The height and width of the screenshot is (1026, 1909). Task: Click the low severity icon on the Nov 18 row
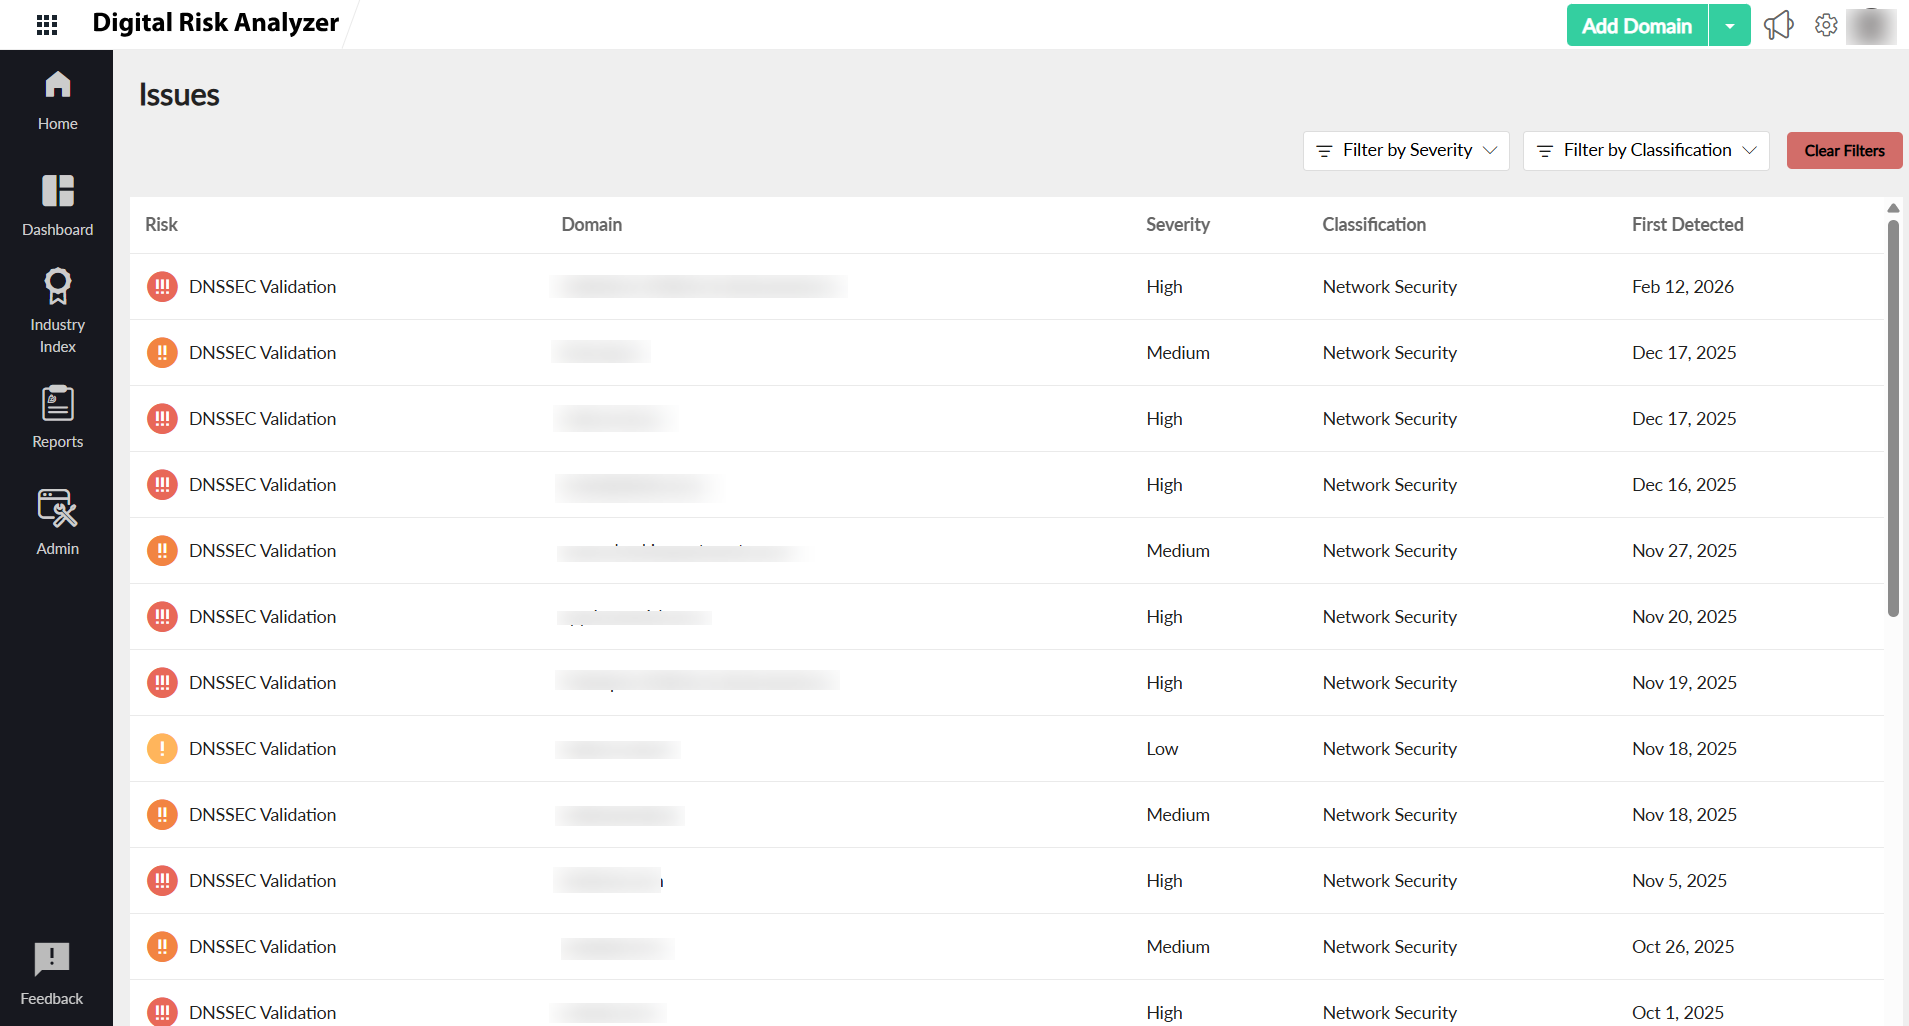coord(162,749)
